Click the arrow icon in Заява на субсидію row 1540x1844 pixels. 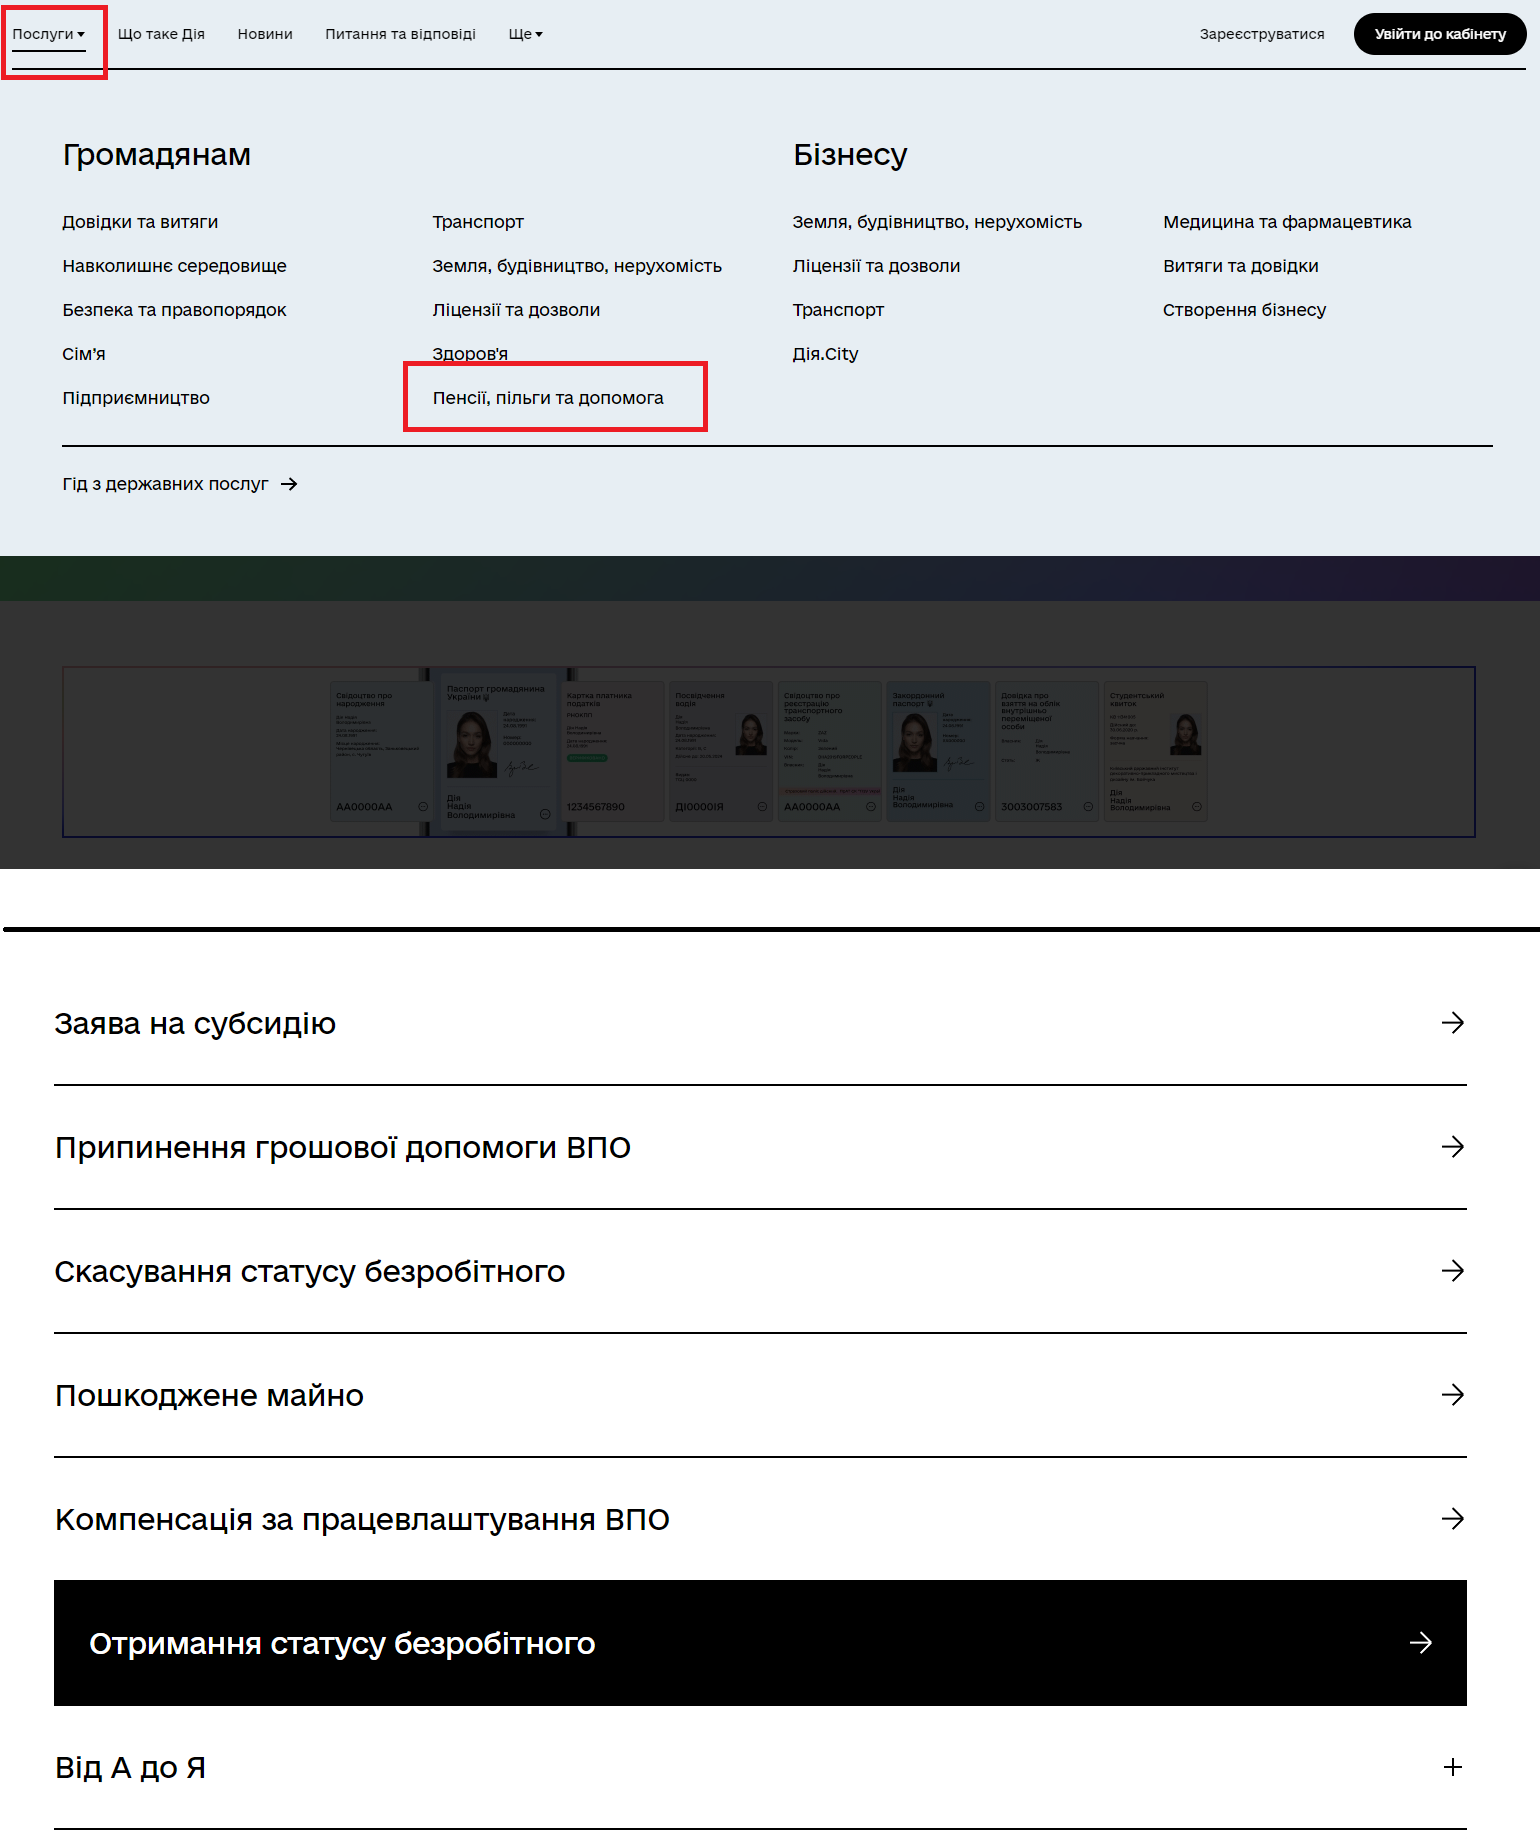coord(1453,1023)
